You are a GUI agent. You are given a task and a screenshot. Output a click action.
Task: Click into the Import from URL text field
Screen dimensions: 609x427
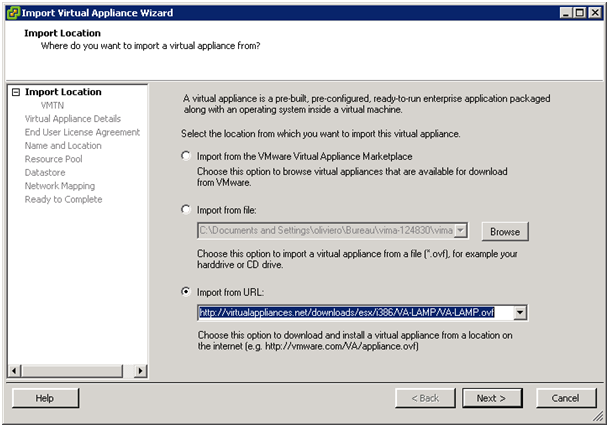[x=355, y=312]
